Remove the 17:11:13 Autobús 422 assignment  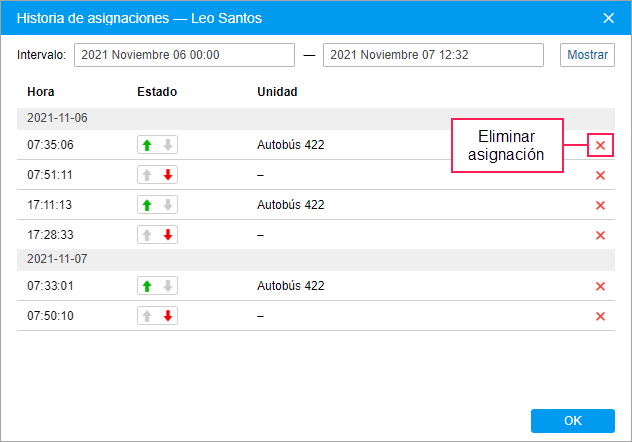point(600,206)
